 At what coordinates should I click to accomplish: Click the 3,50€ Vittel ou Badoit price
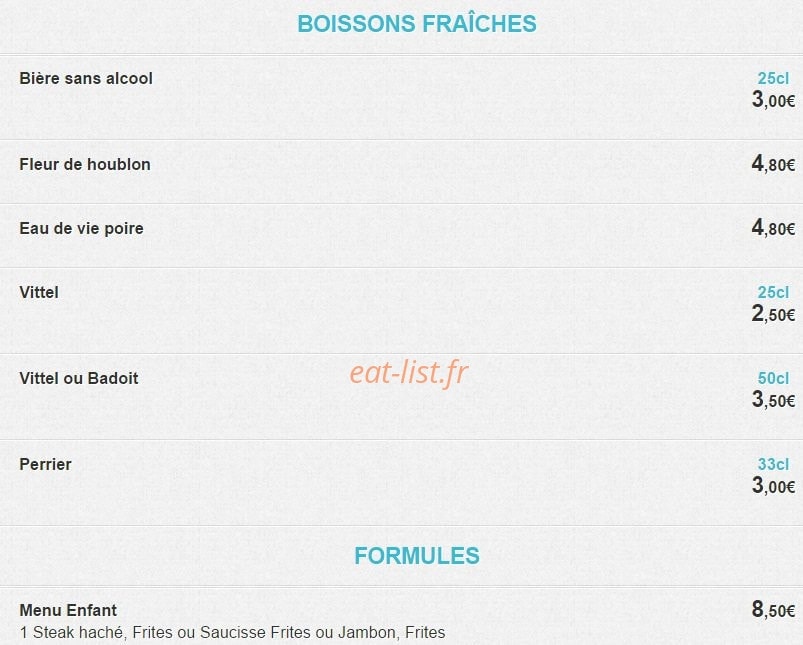click(x=773, y=400)
